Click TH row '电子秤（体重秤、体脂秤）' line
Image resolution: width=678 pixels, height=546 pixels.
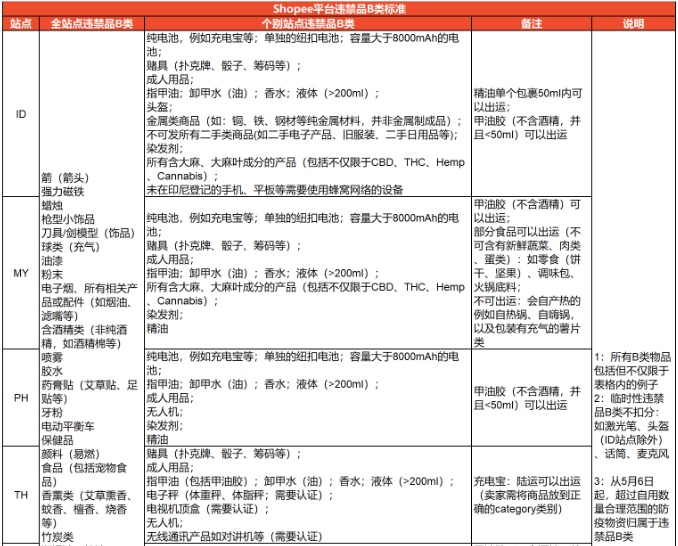[x=240, y=495]
